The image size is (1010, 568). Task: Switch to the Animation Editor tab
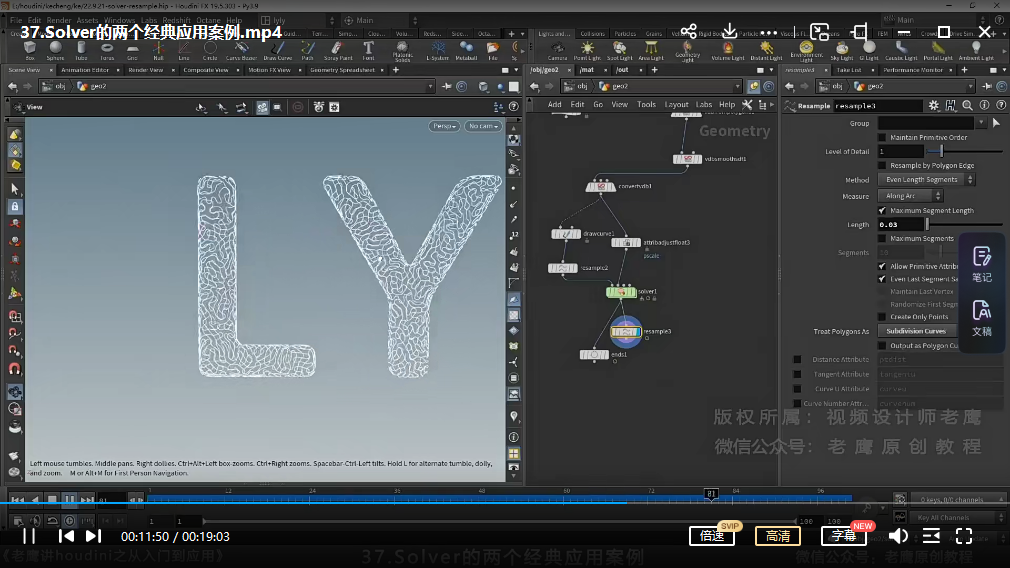(x=85, y=70)
